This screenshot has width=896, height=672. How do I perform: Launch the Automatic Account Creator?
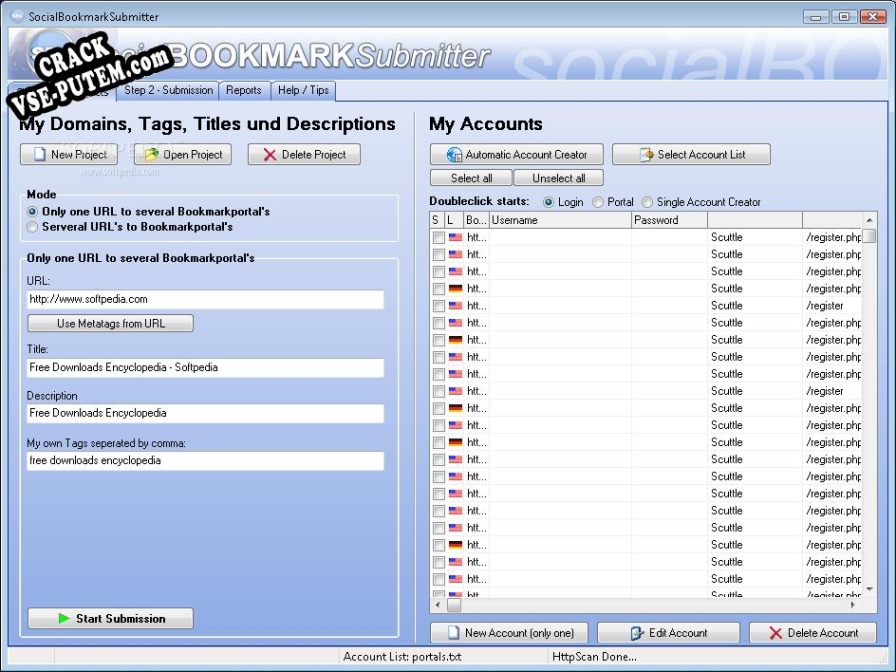pyautogui.click(x=517, y=154)
